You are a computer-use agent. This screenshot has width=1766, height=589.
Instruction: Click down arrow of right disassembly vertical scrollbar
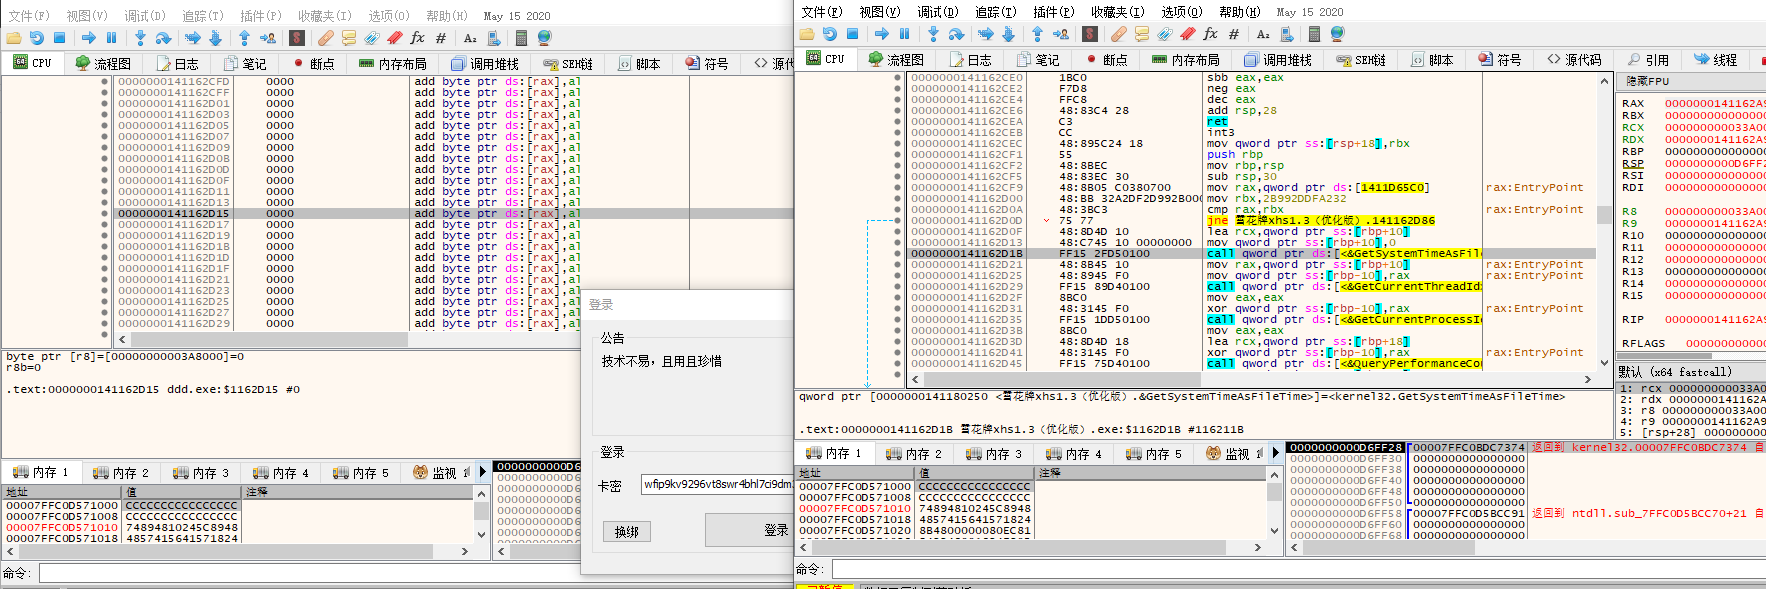(1604, 363)
